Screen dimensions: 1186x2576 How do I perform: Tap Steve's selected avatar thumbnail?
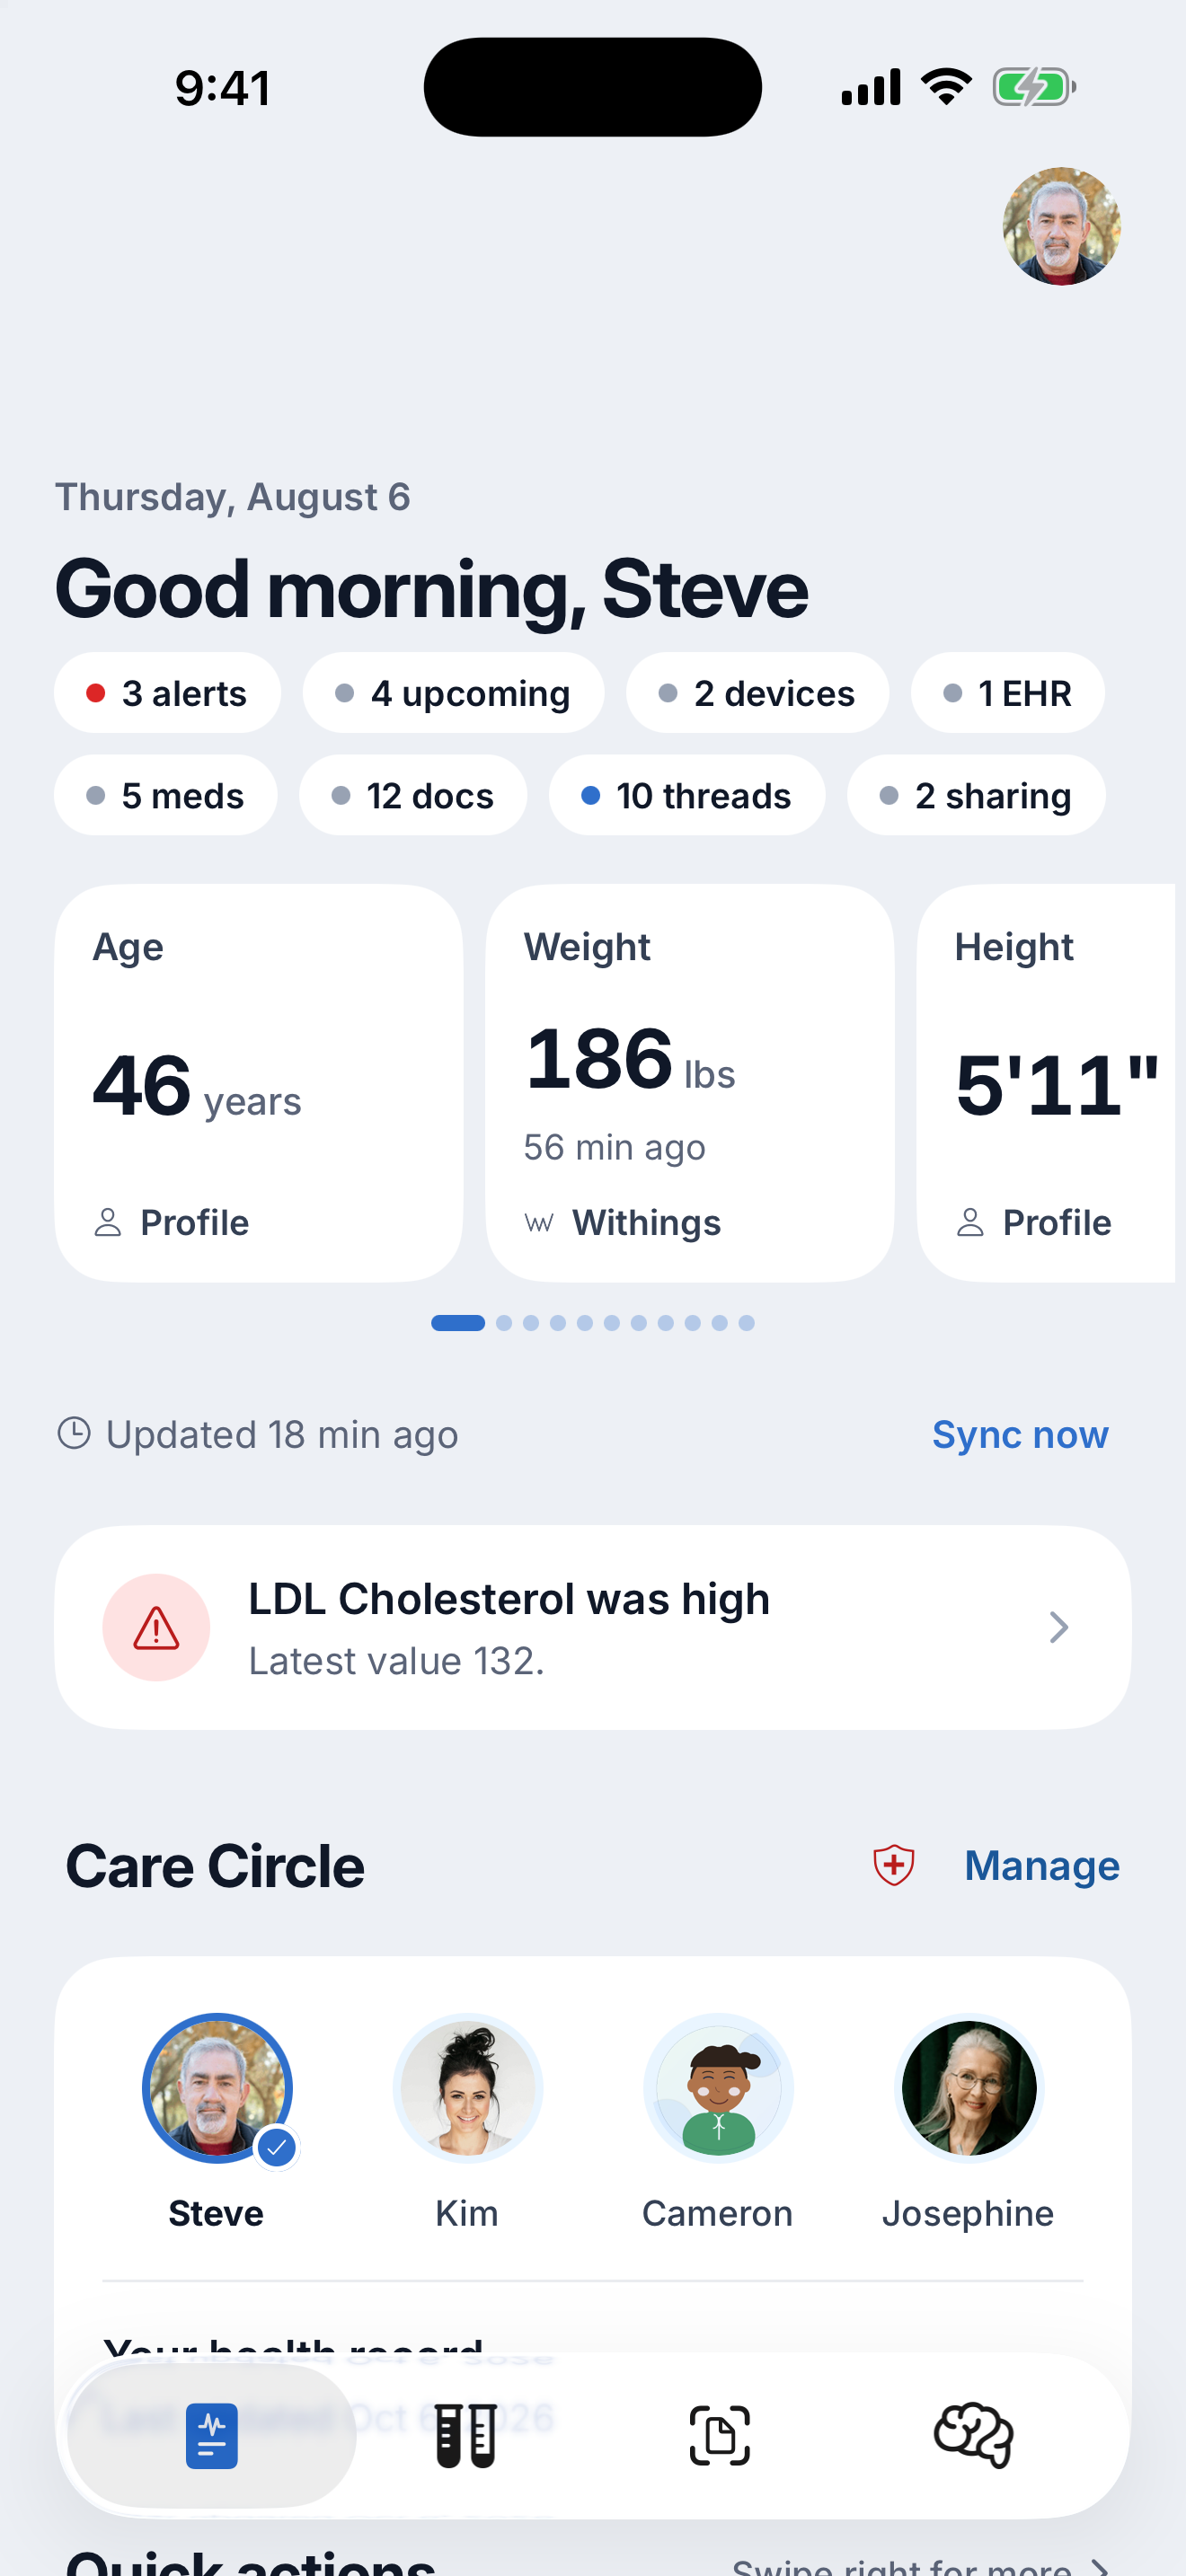pyautogui.click(x=217, y=2088)
